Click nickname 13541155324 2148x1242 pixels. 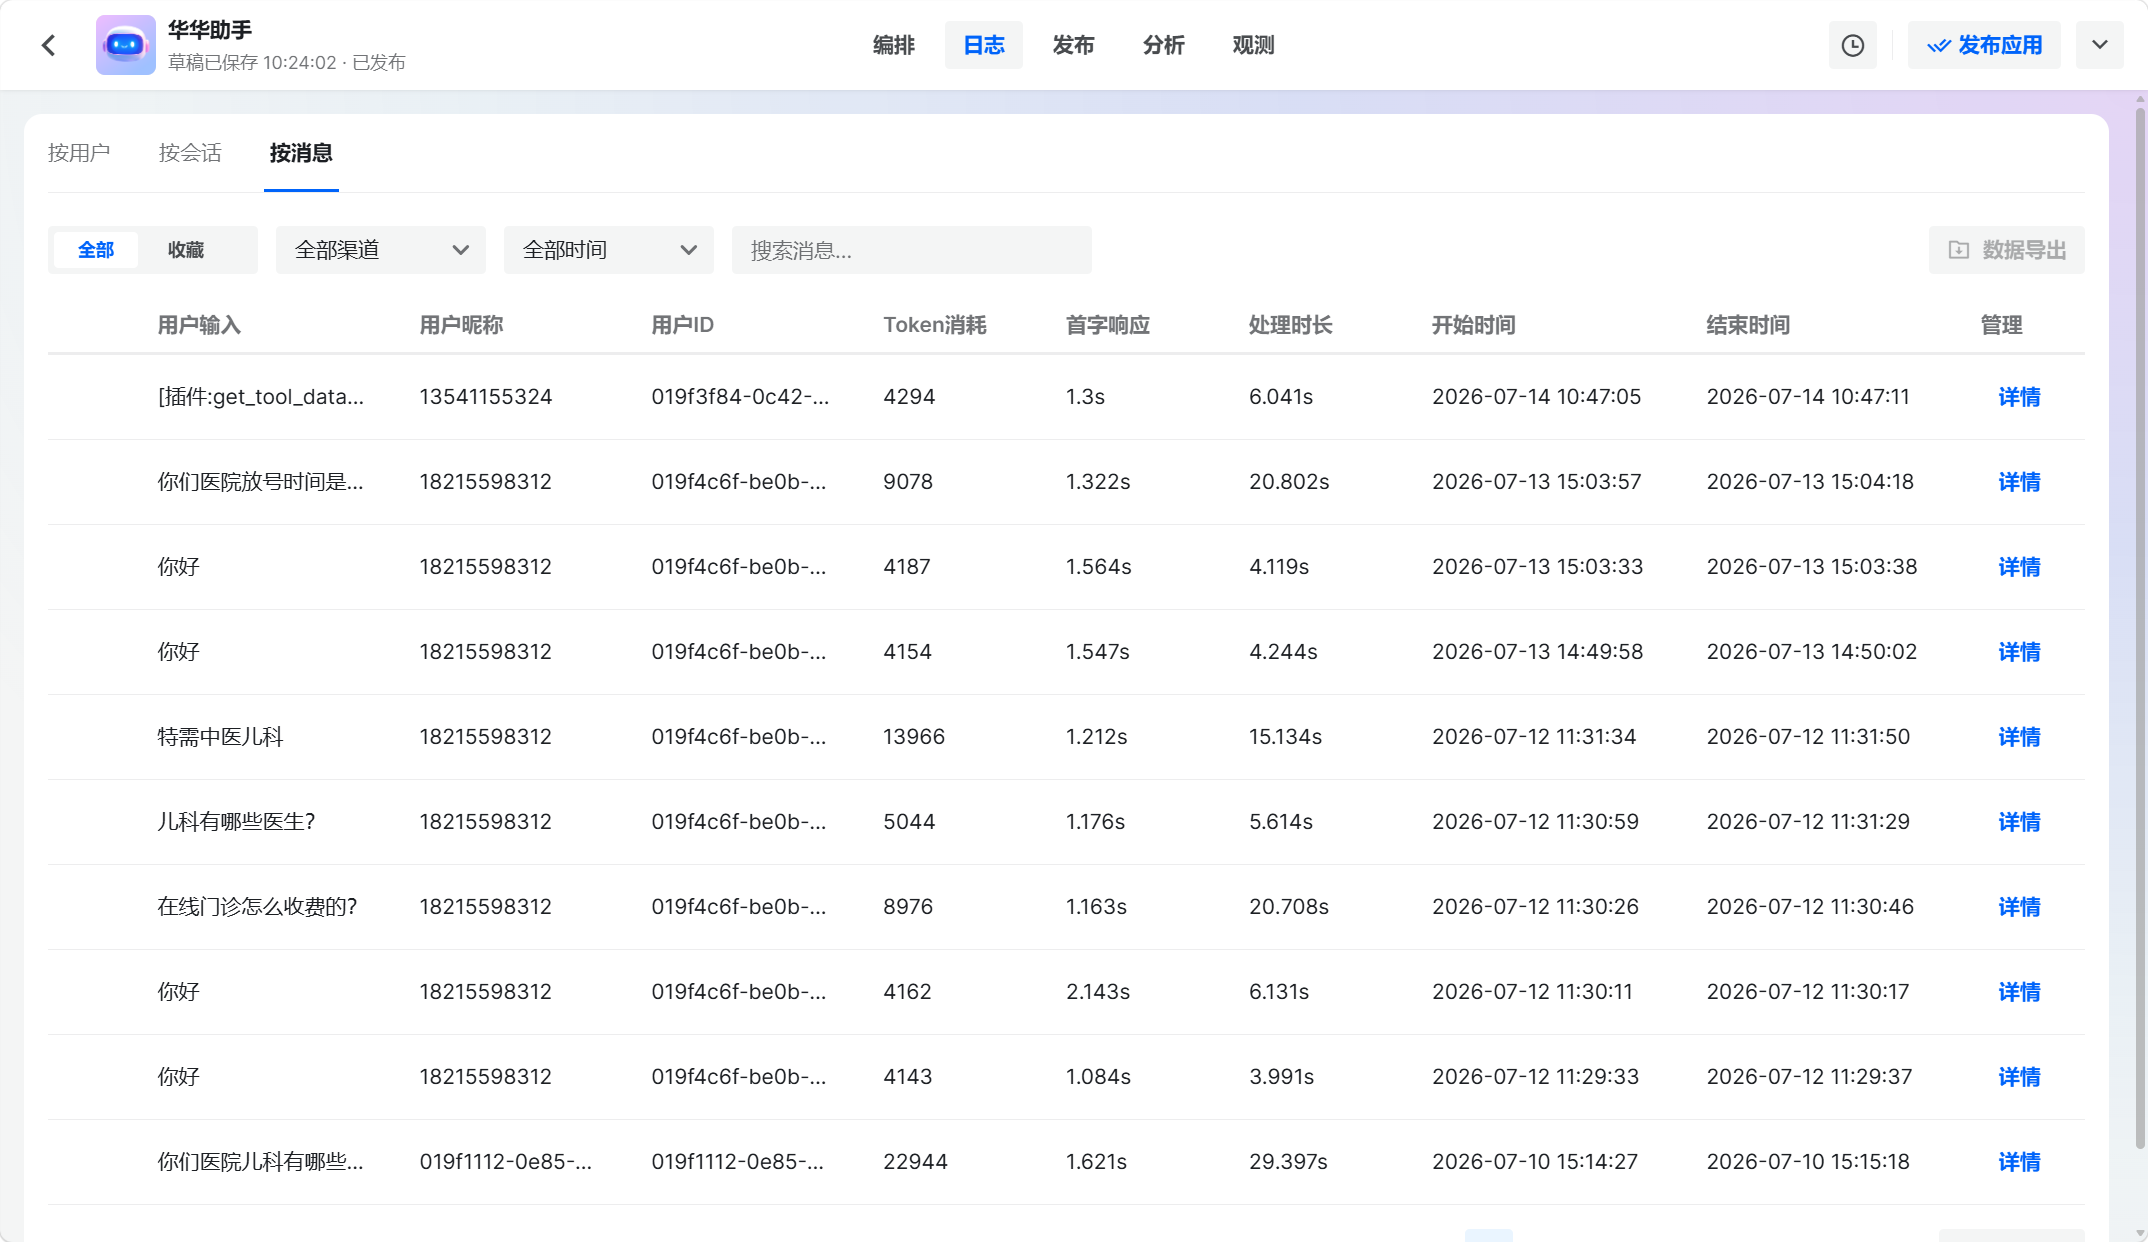486,397
